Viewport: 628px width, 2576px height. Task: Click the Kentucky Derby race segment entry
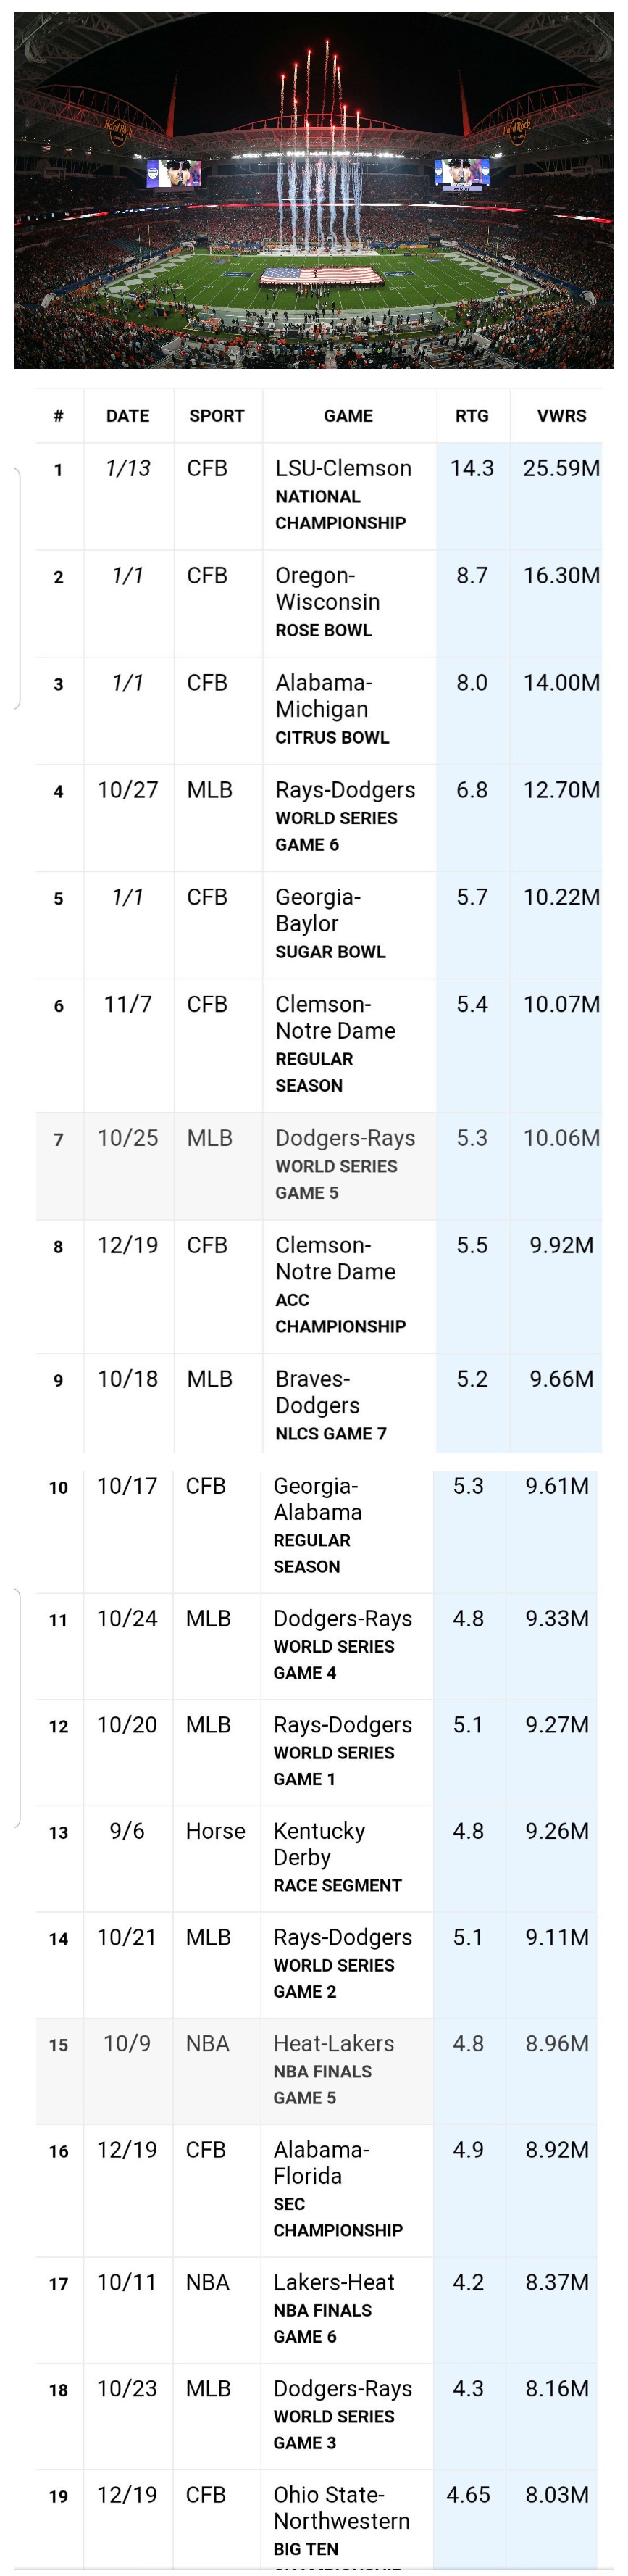tap(337, 1857)
